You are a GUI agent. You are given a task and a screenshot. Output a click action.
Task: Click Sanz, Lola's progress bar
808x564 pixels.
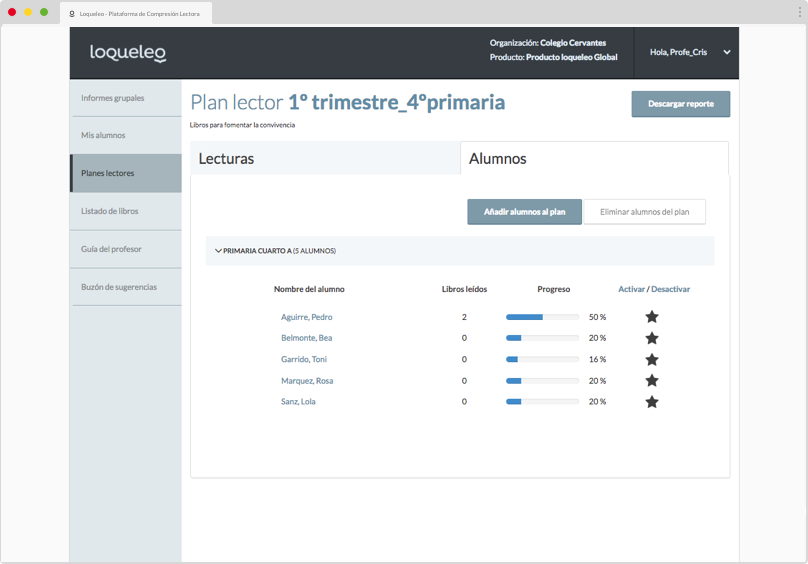pos(542,402)
